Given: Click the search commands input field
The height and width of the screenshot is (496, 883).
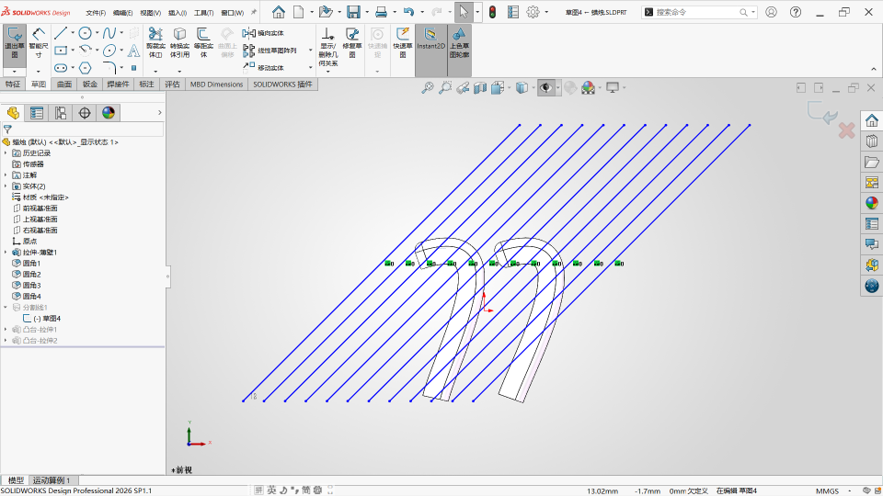Looking at the screenshot, I should click(697, 12).
